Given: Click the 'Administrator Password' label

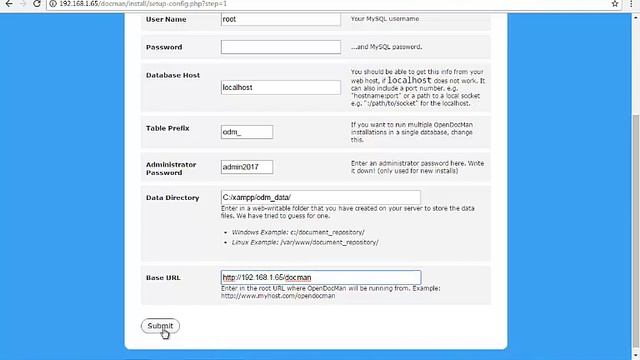Looking at the screenshot, I should pos(171,169).
